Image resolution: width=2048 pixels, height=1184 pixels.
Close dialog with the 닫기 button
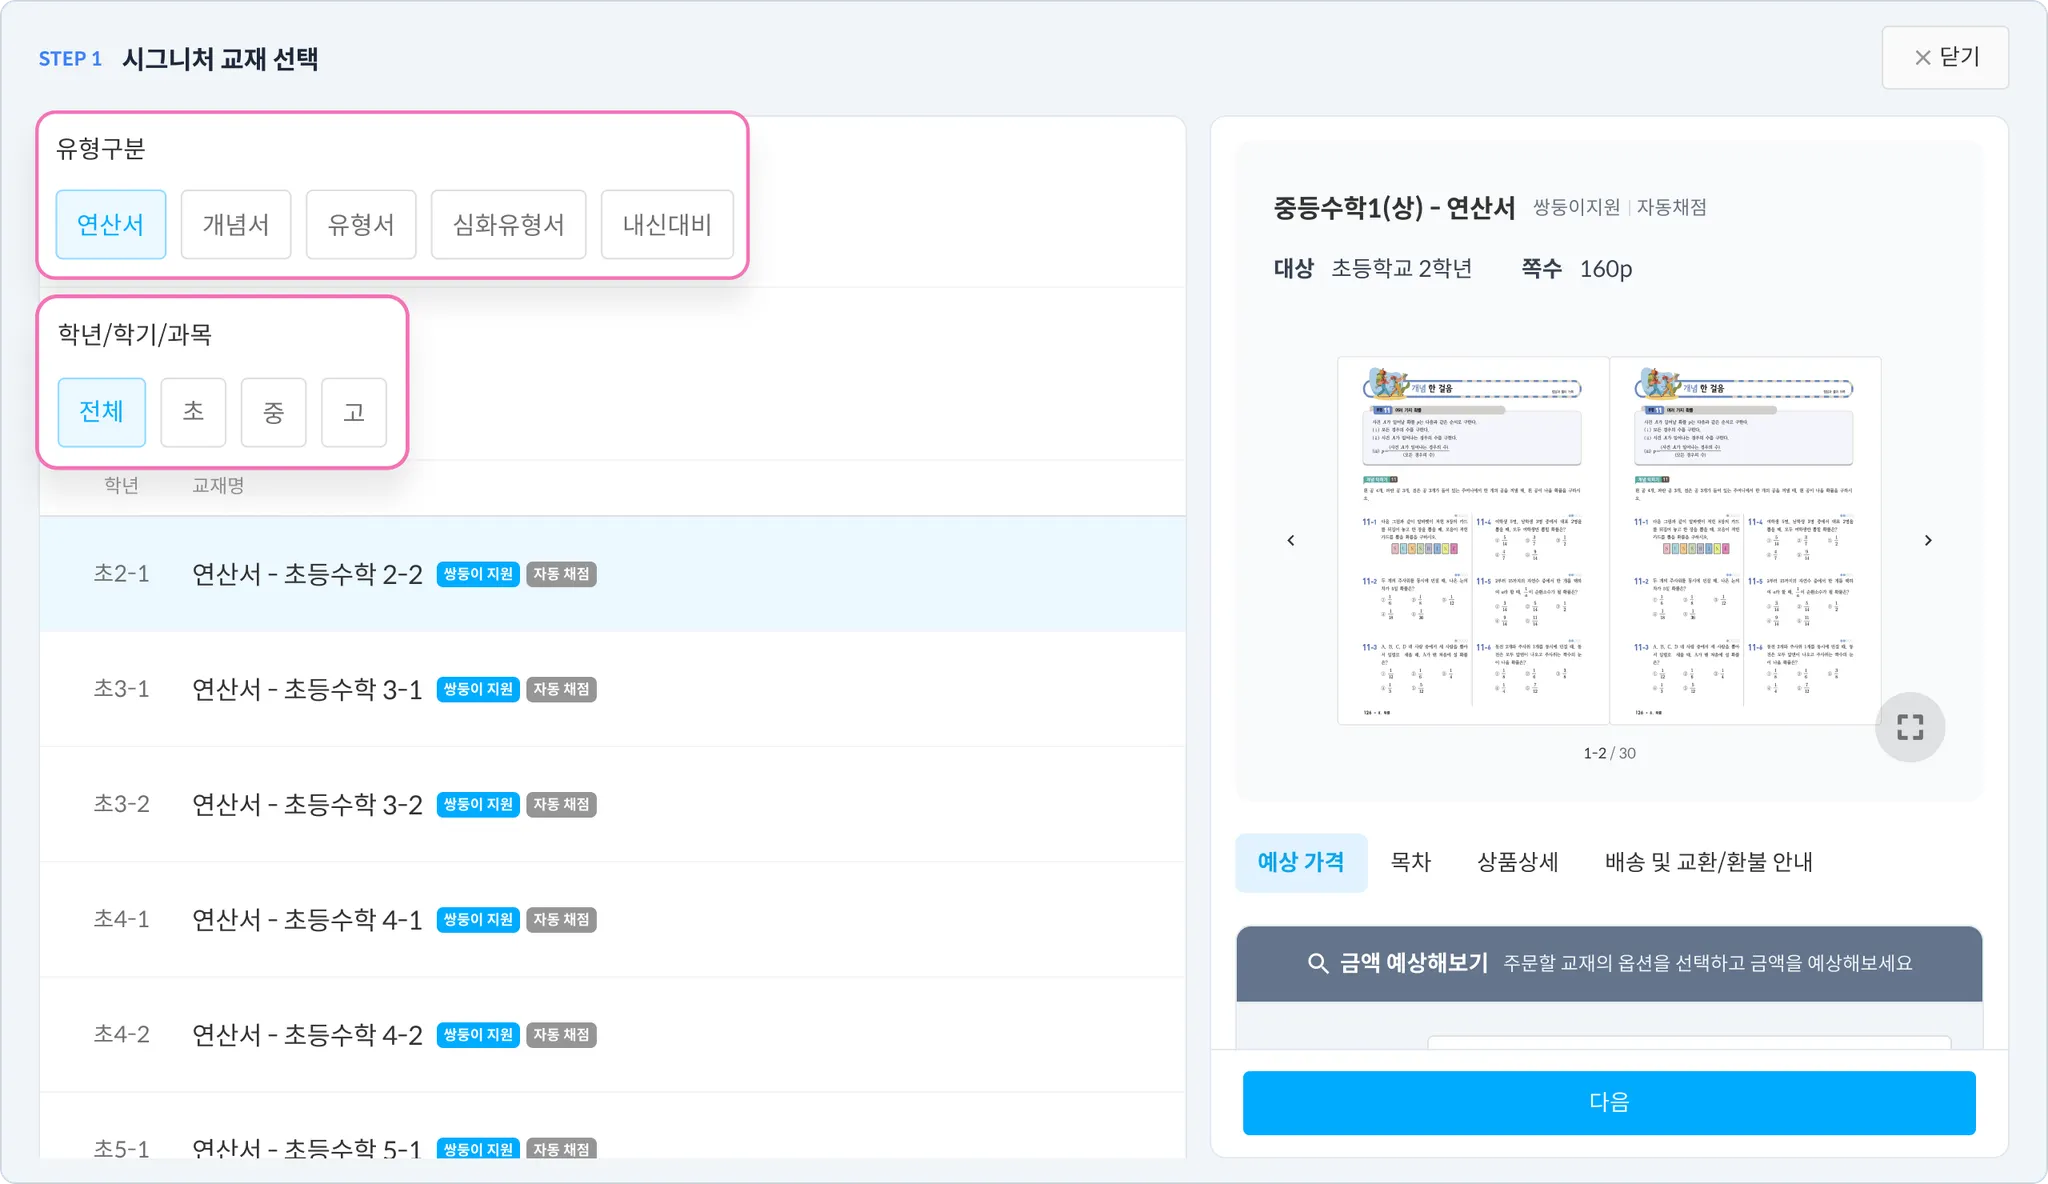coord(1945,58)
